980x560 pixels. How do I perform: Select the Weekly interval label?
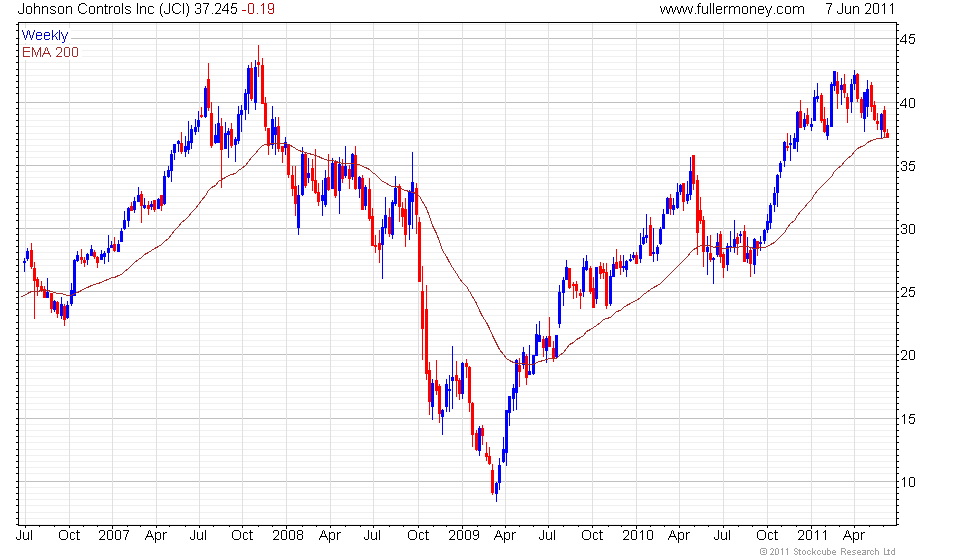(44, 36)
